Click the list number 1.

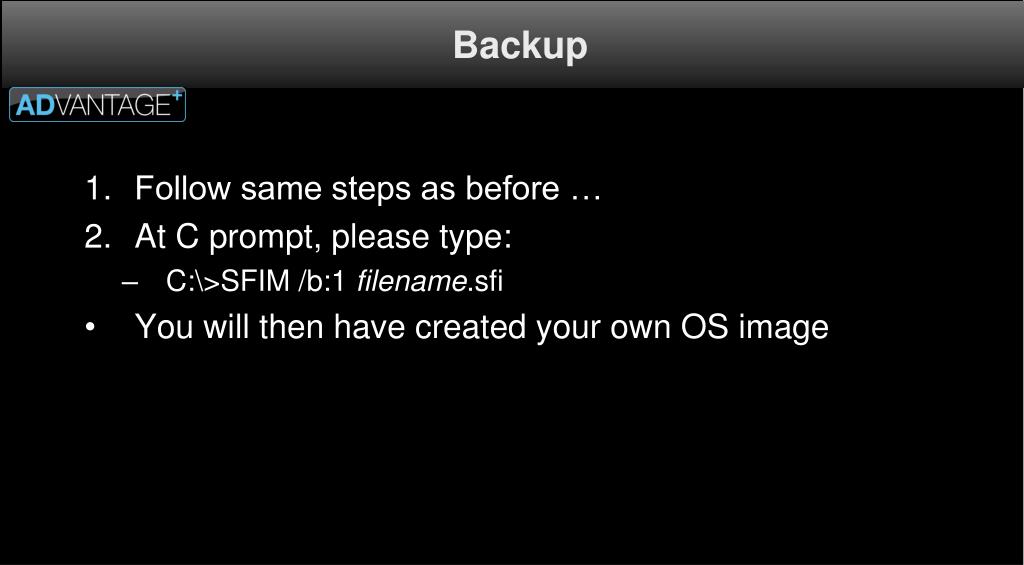point(98,189)
